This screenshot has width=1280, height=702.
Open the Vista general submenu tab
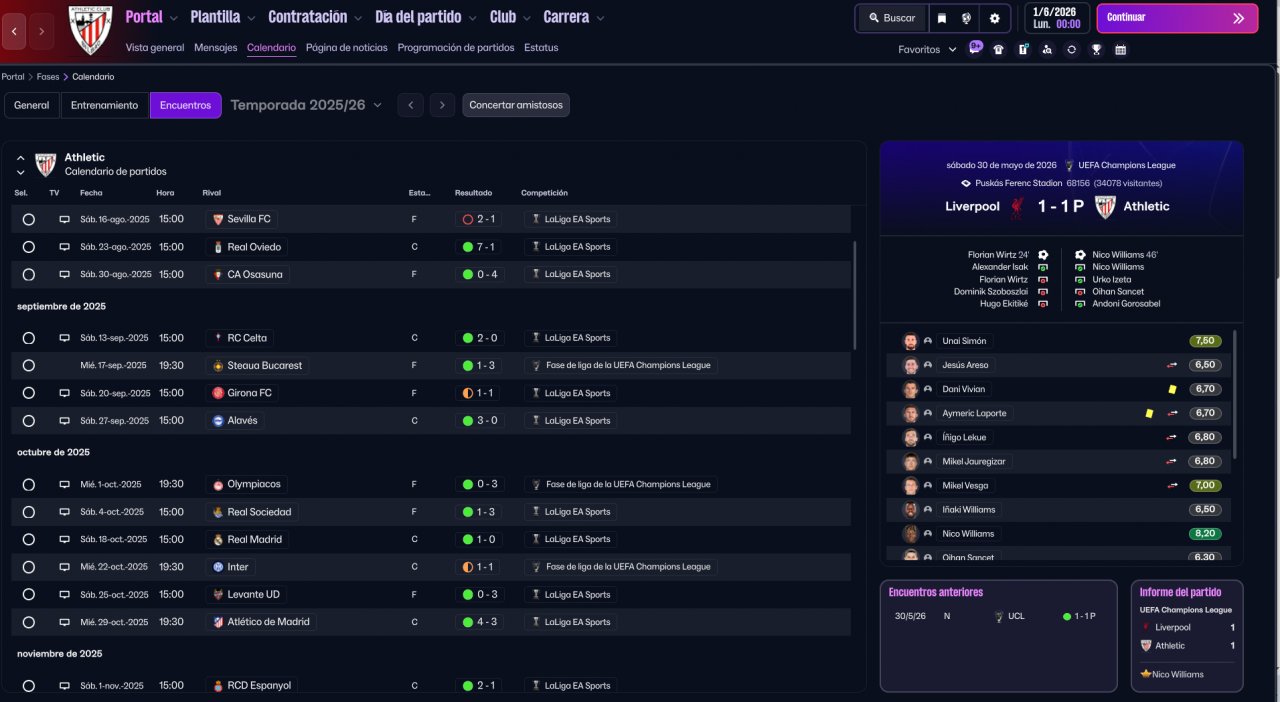155,48
